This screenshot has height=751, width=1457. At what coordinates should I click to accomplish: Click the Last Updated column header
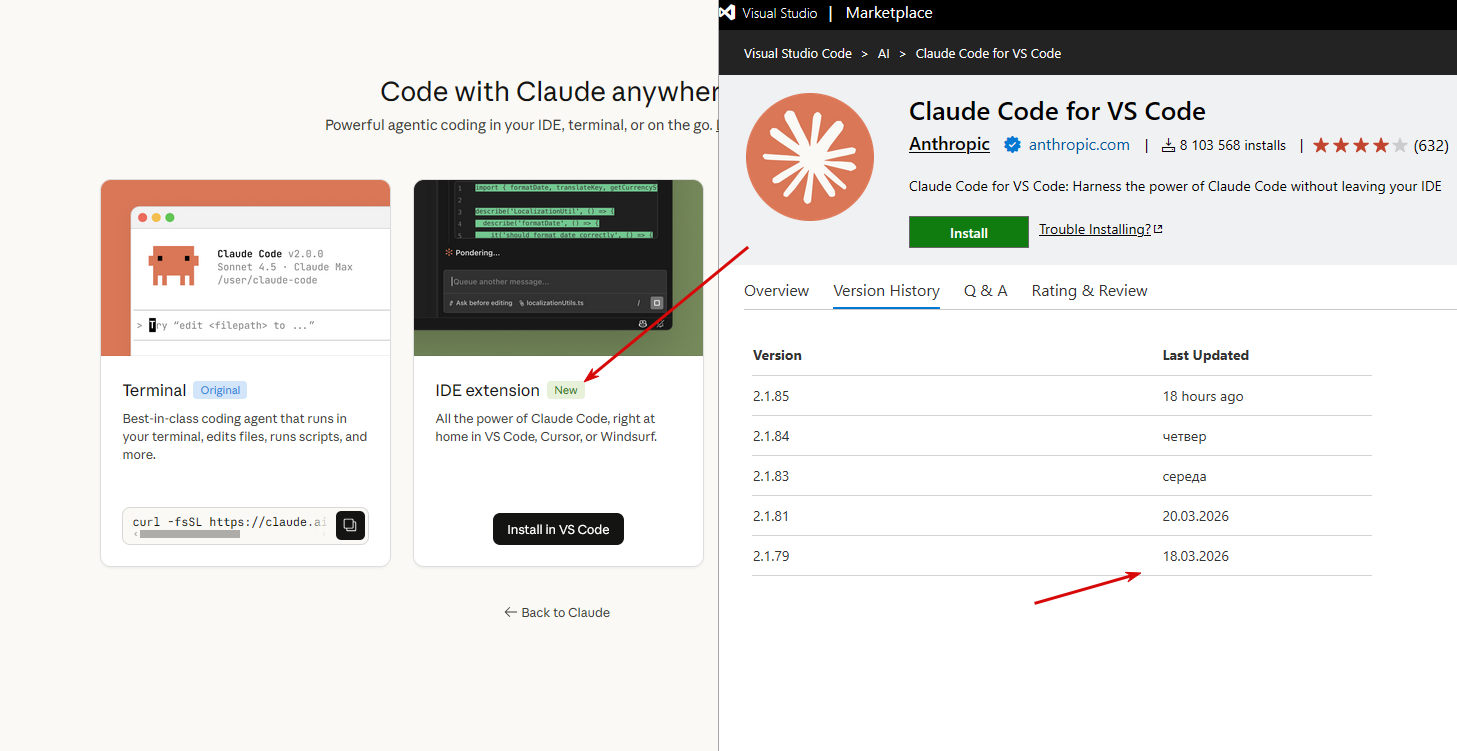tap(1205, 355)
